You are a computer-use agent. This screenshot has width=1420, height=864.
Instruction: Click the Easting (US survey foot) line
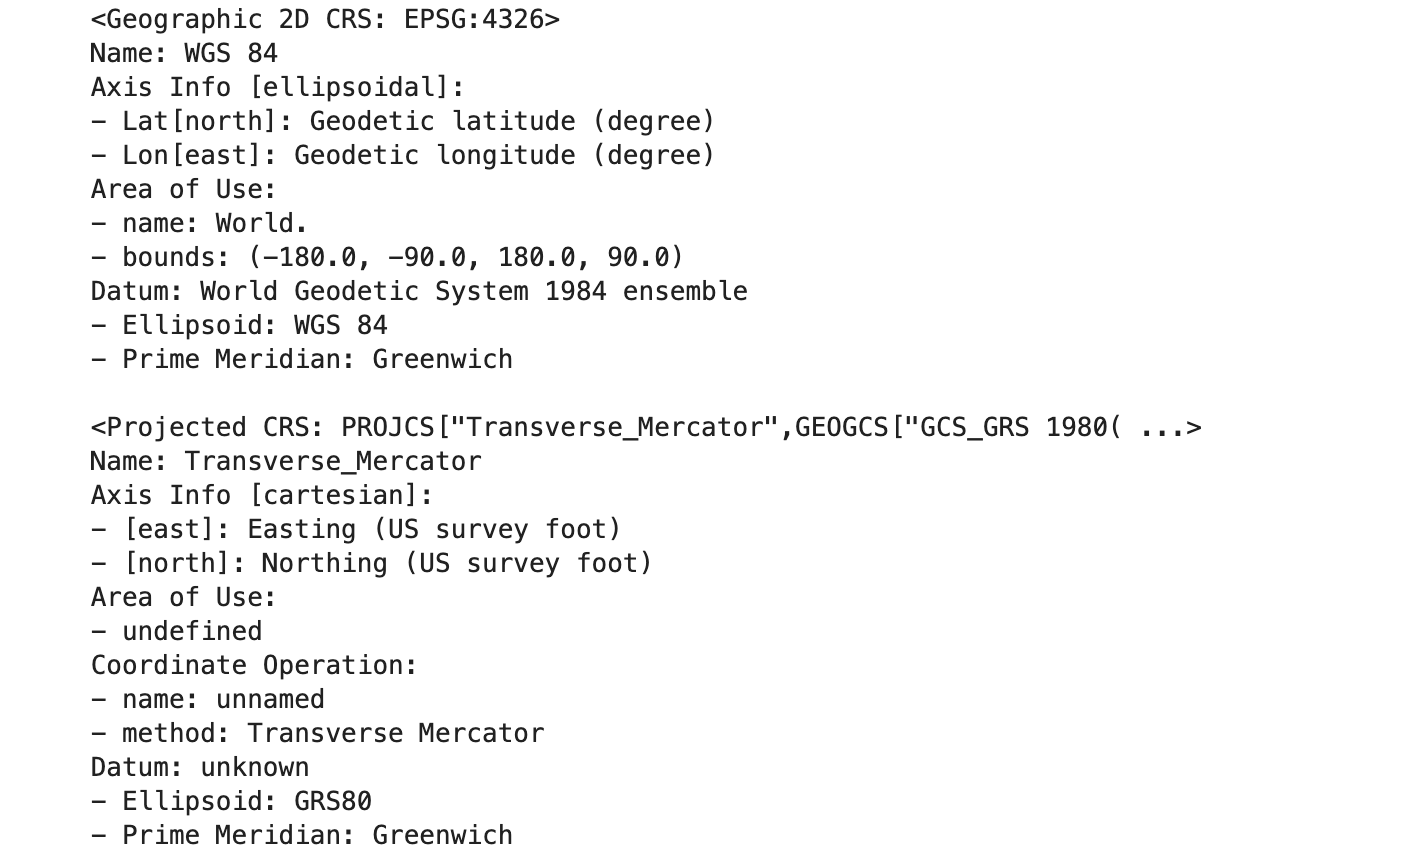[356, 529]
